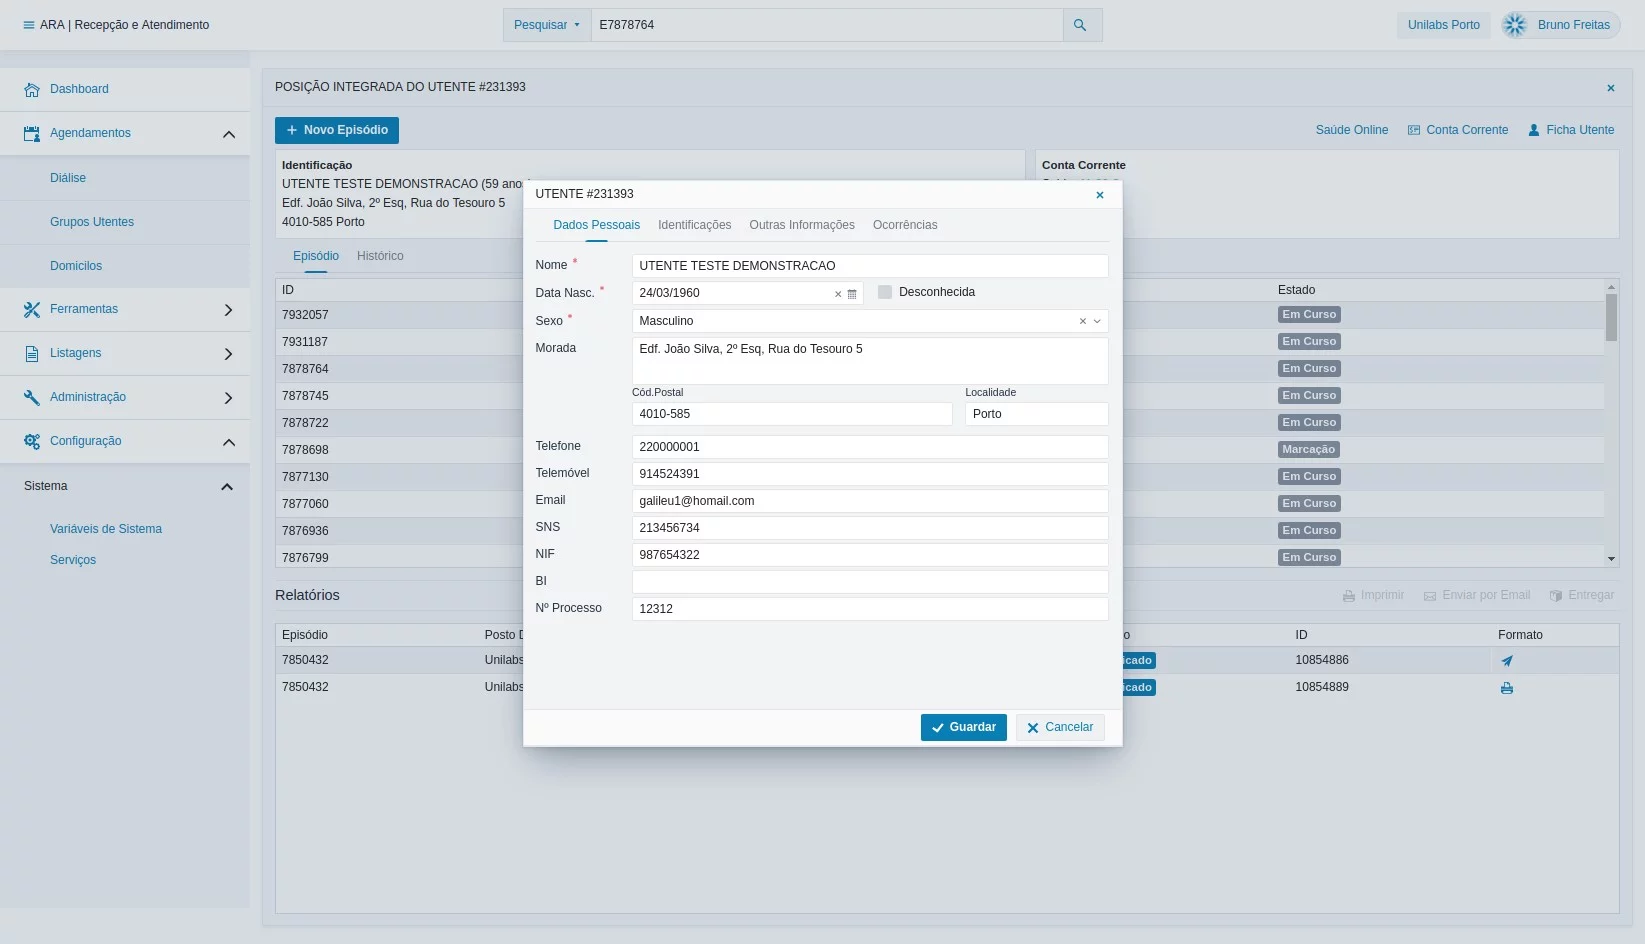1645x944 pixels.
Task: Click the Dashboard home icon
Action: click(x=32, y=89)
